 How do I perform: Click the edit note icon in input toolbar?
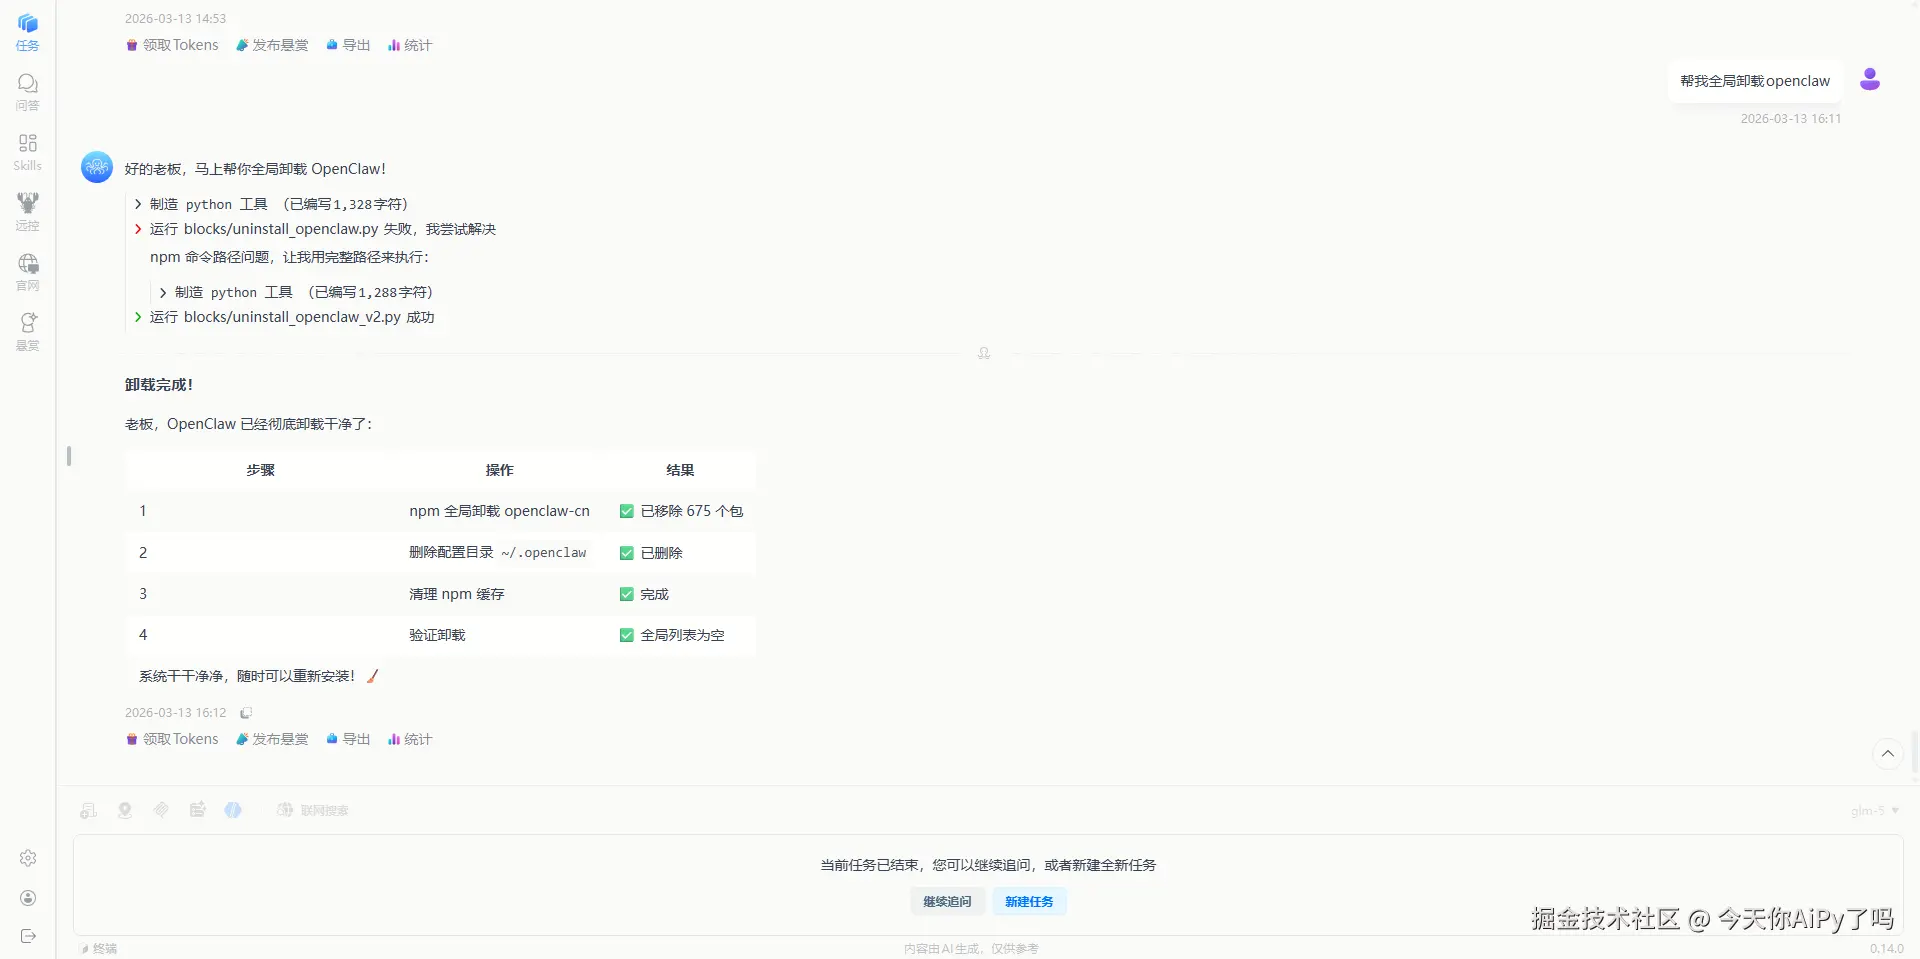(x=197, y=810)
